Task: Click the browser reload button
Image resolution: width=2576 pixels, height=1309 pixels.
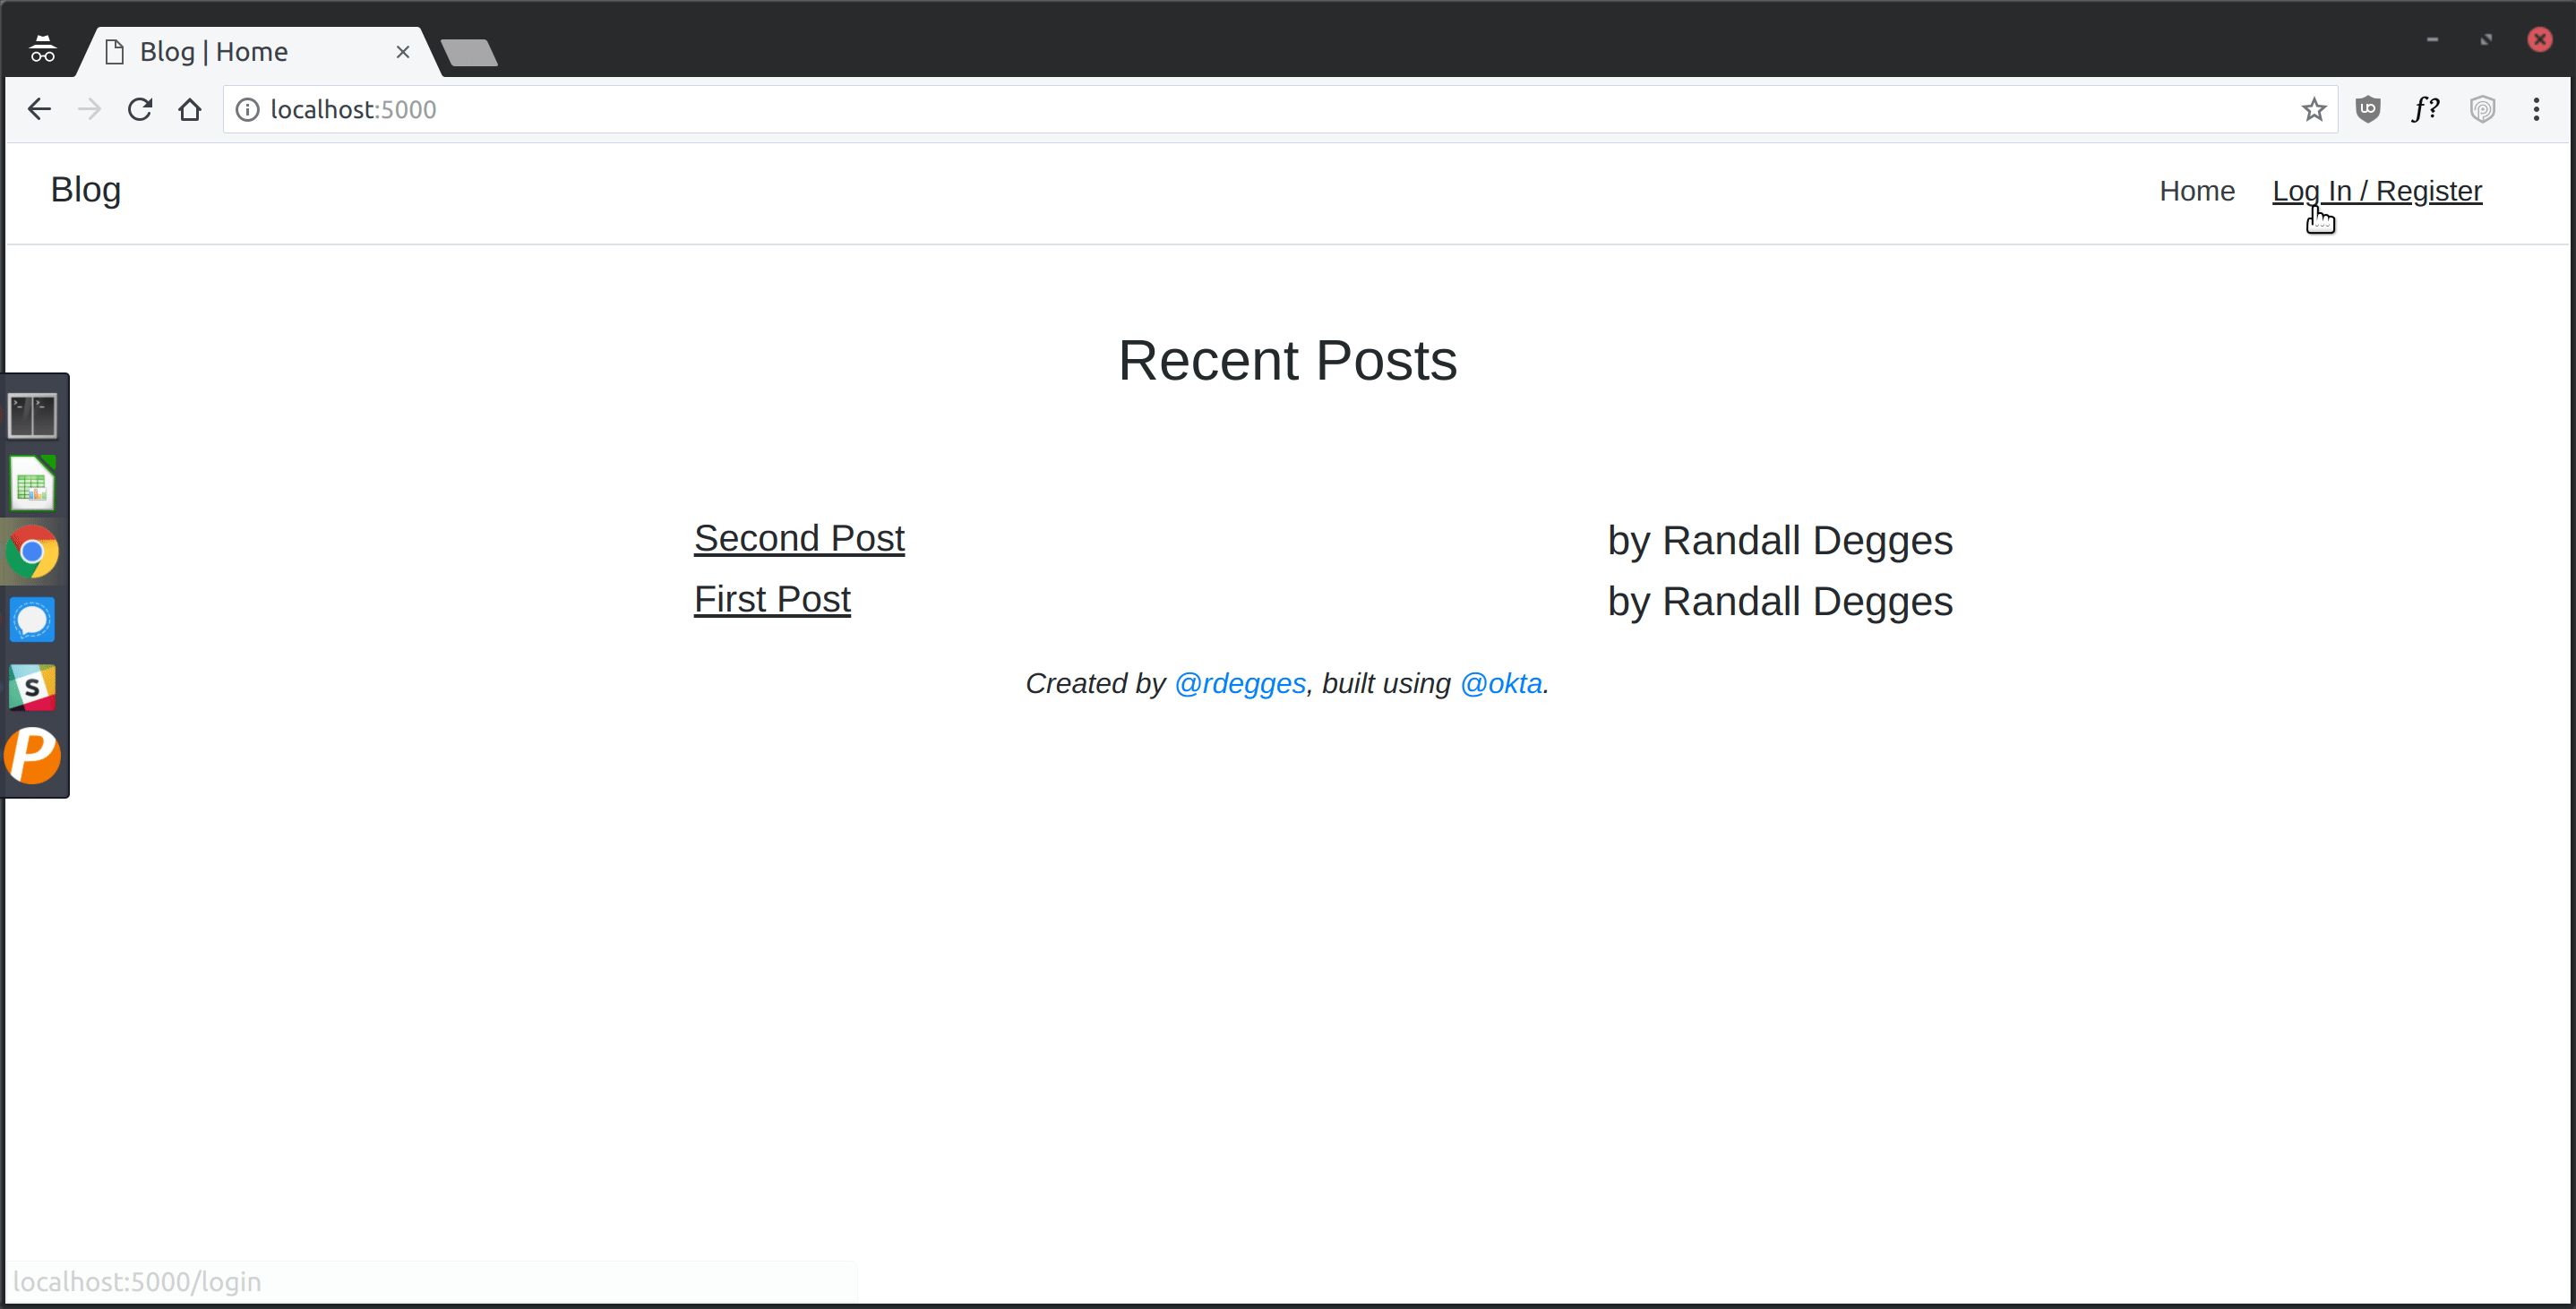Action: [142, 108]
